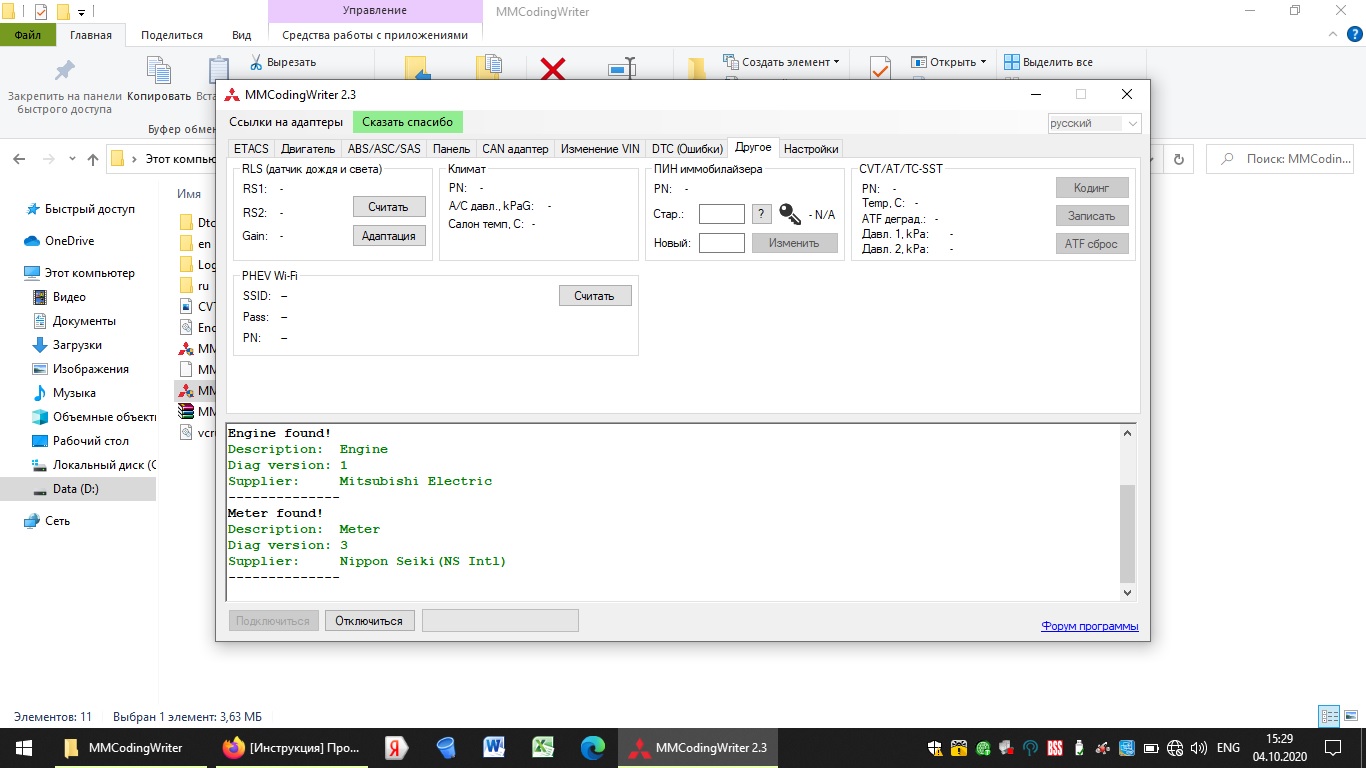Click the Pin to Quick Access icon in Explorer
Viewport: 1366px width, 768px height.
(64, 70)
